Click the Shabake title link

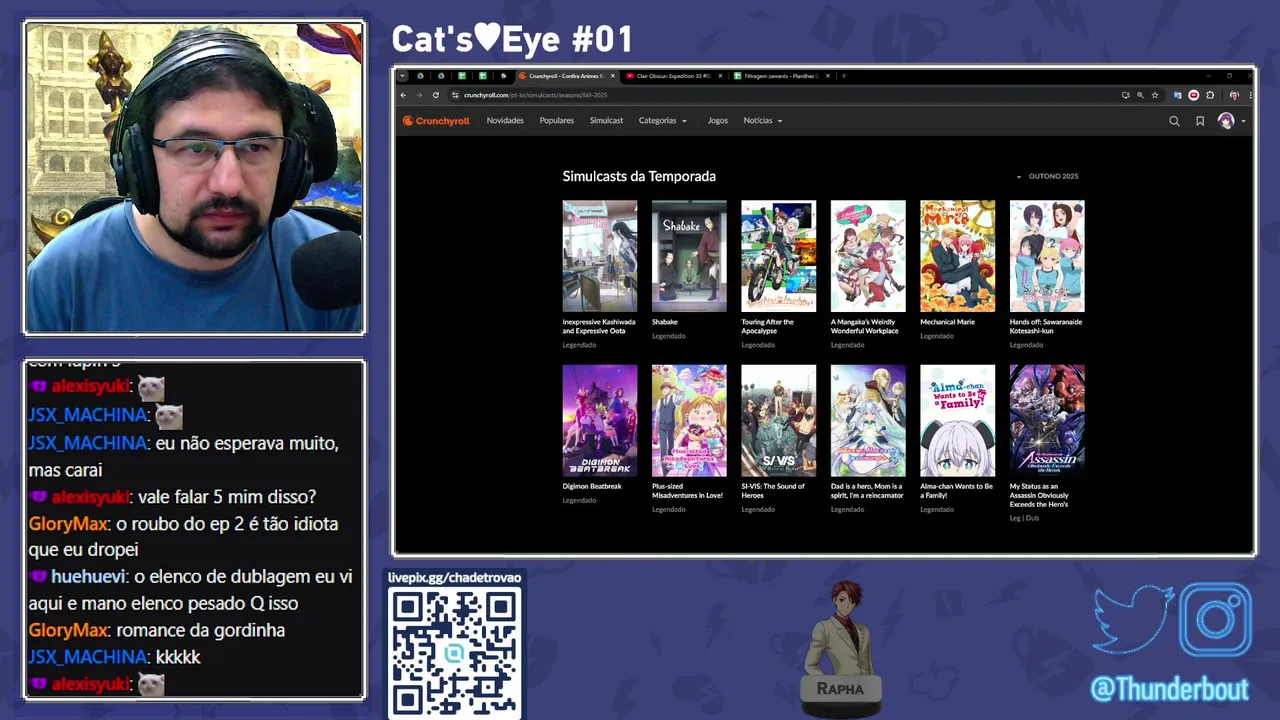[665, 322]
